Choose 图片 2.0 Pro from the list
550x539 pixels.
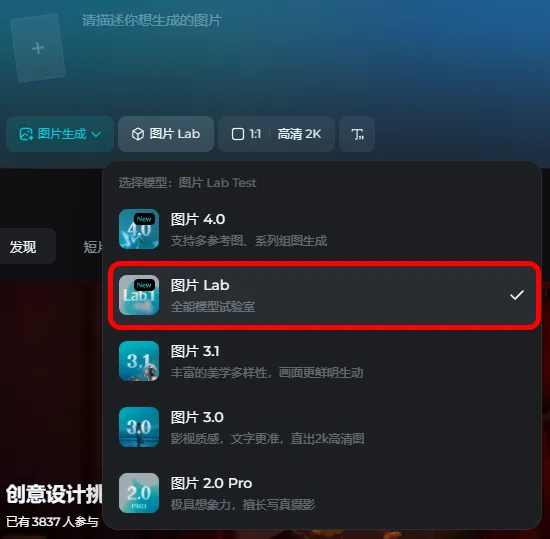[x=324, y=493]
